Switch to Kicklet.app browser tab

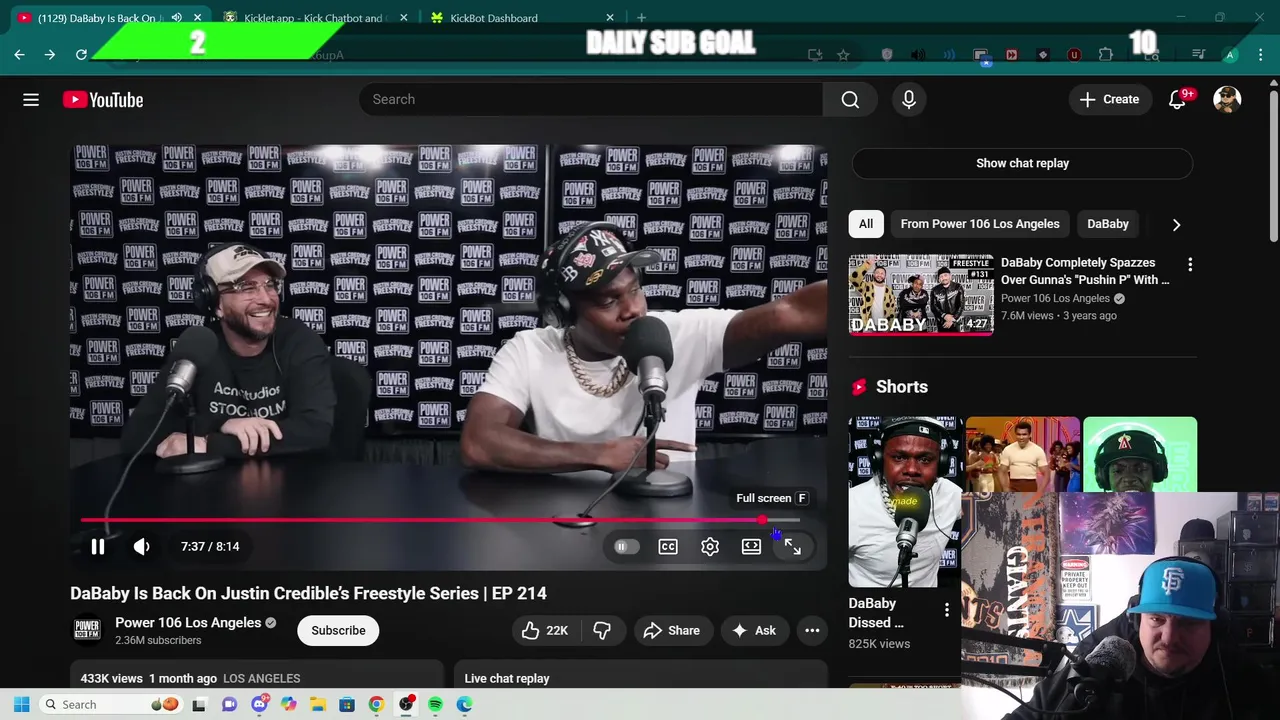pyautogui.click(x=313, y=18)
